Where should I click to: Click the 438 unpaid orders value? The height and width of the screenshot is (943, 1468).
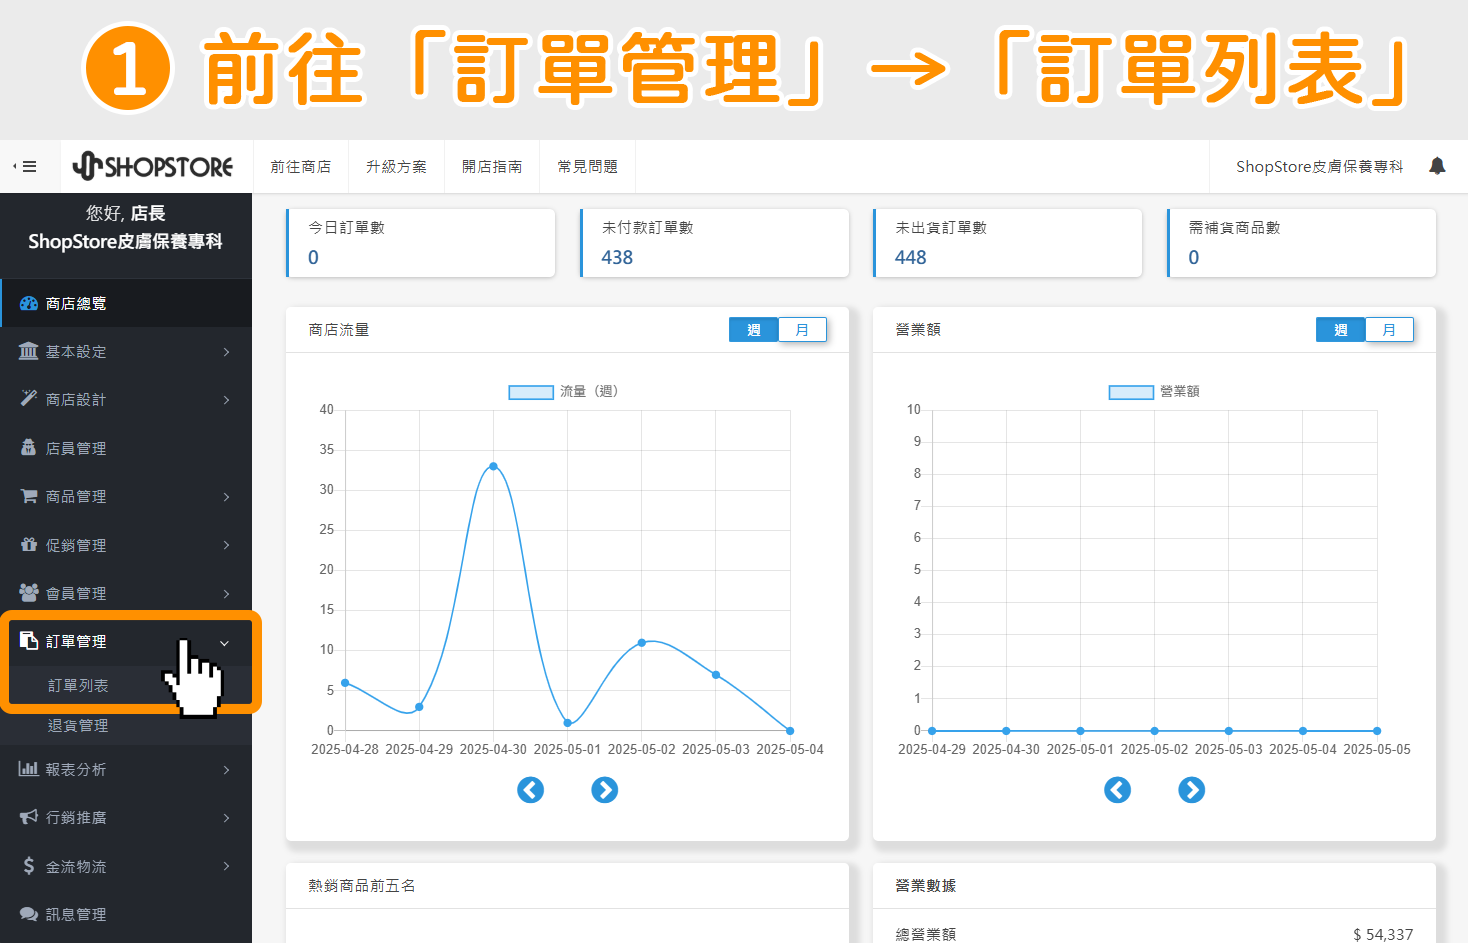point(617,258)
